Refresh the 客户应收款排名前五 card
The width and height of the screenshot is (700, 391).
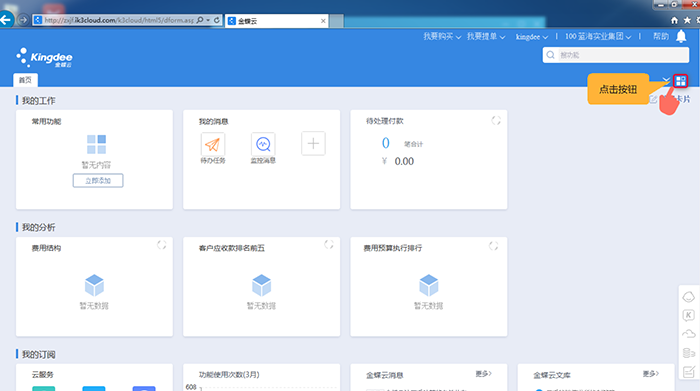tap(329, 245)
